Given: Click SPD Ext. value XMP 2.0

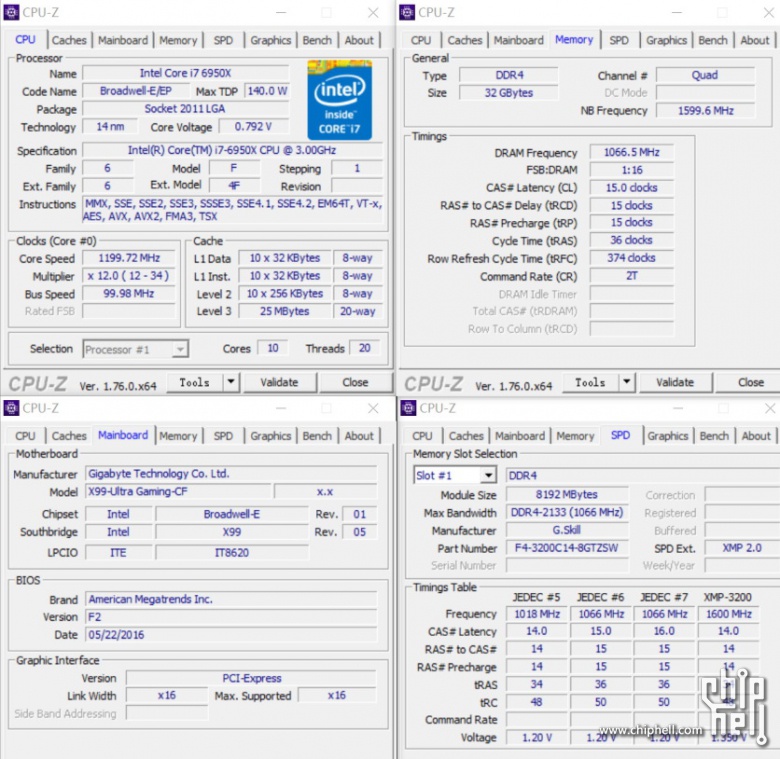Looking at the screenshot, I should tap(742, 548).
